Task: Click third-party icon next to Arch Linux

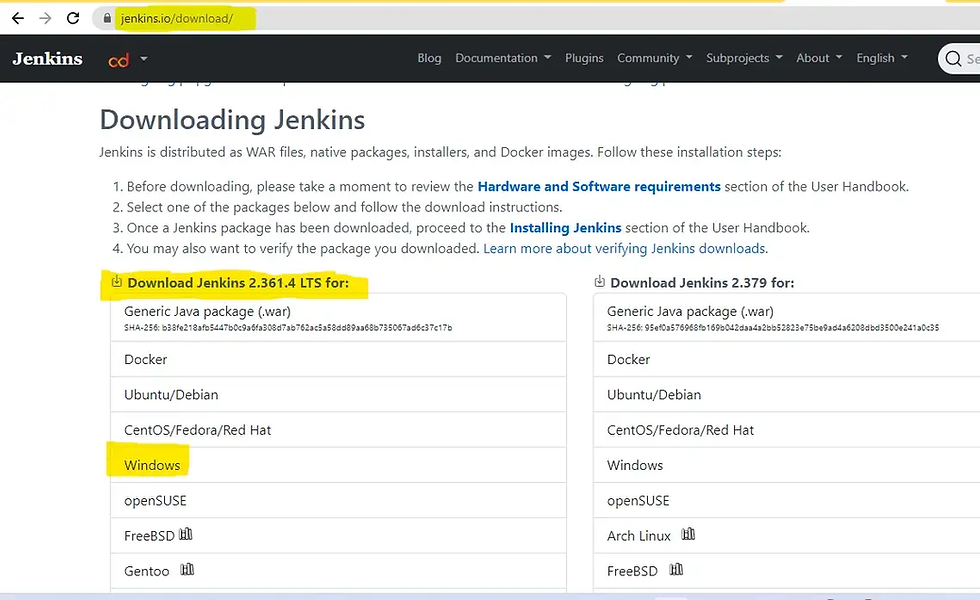Action: (688, 534)
